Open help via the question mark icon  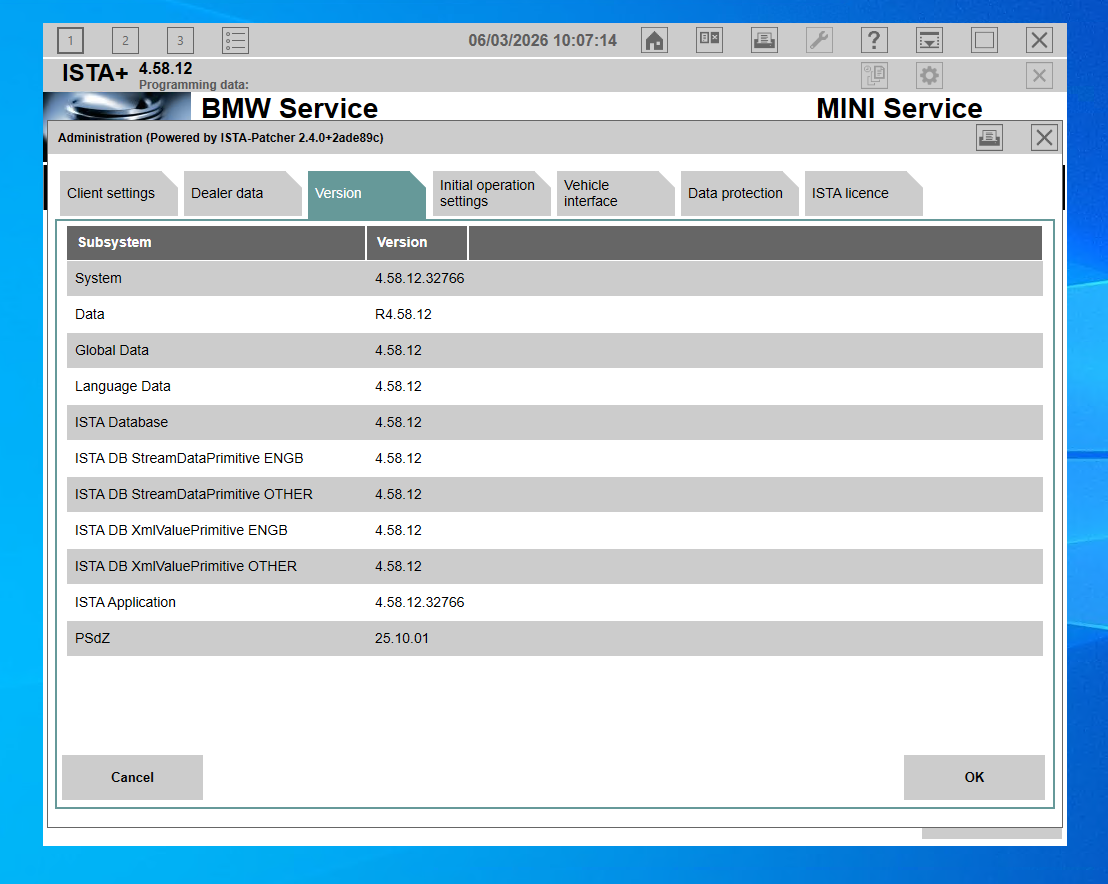tap(874, 40)
